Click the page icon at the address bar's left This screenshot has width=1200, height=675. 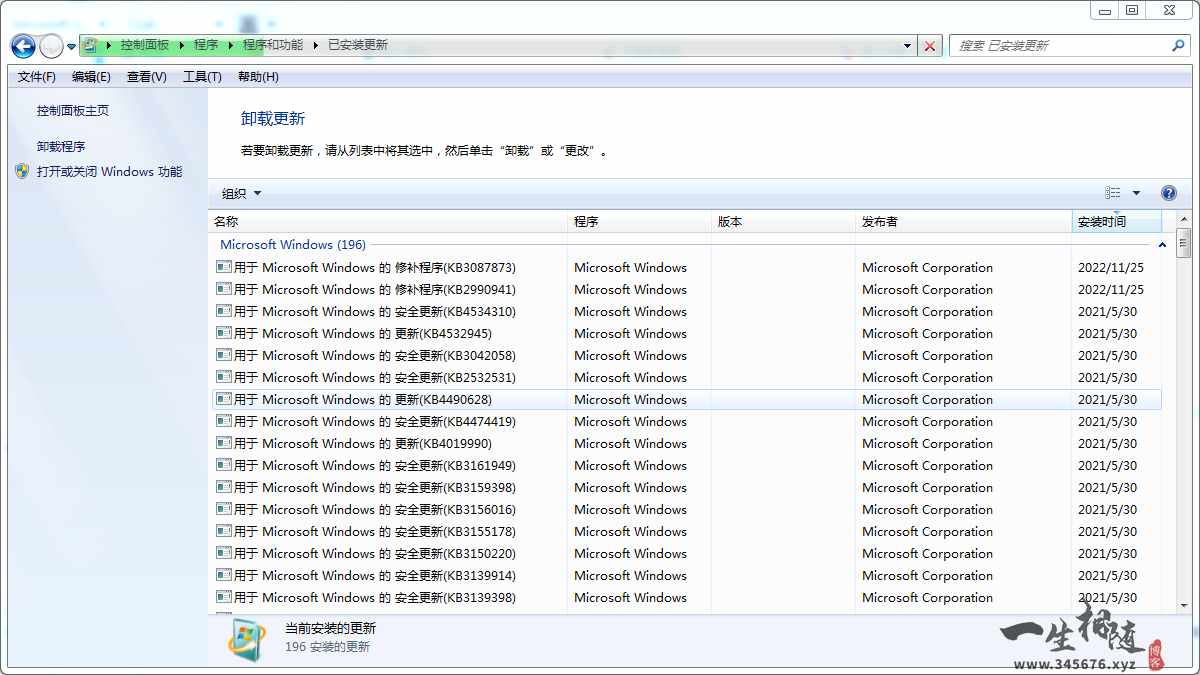coord(88,45)
